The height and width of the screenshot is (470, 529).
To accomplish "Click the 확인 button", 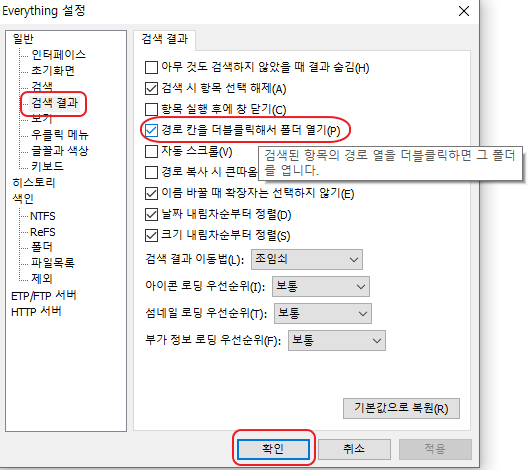I will (x=273, y=449).
